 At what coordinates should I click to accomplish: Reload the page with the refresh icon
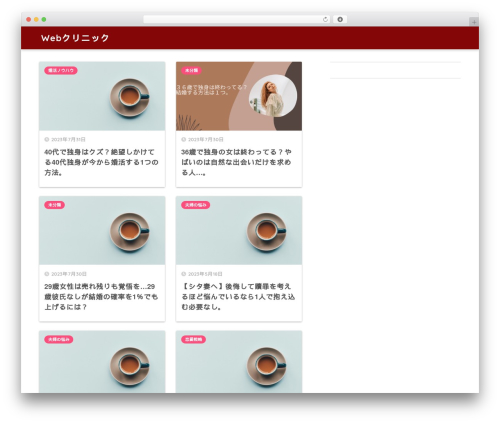[x=325, y=19]
